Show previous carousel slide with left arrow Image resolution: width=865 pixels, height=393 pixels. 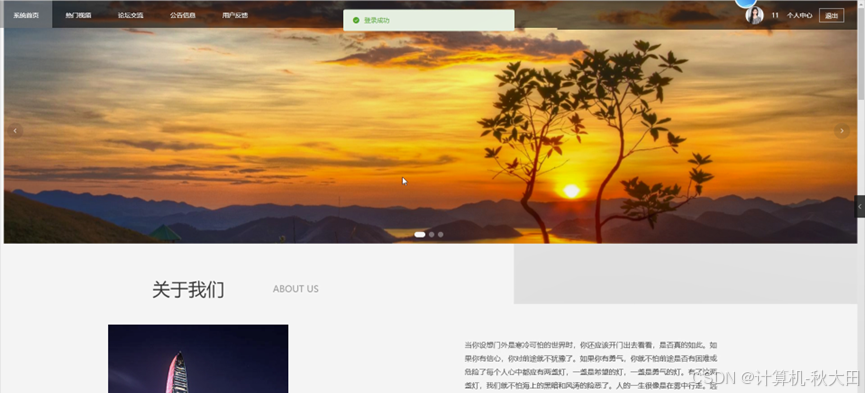(15, 131)
